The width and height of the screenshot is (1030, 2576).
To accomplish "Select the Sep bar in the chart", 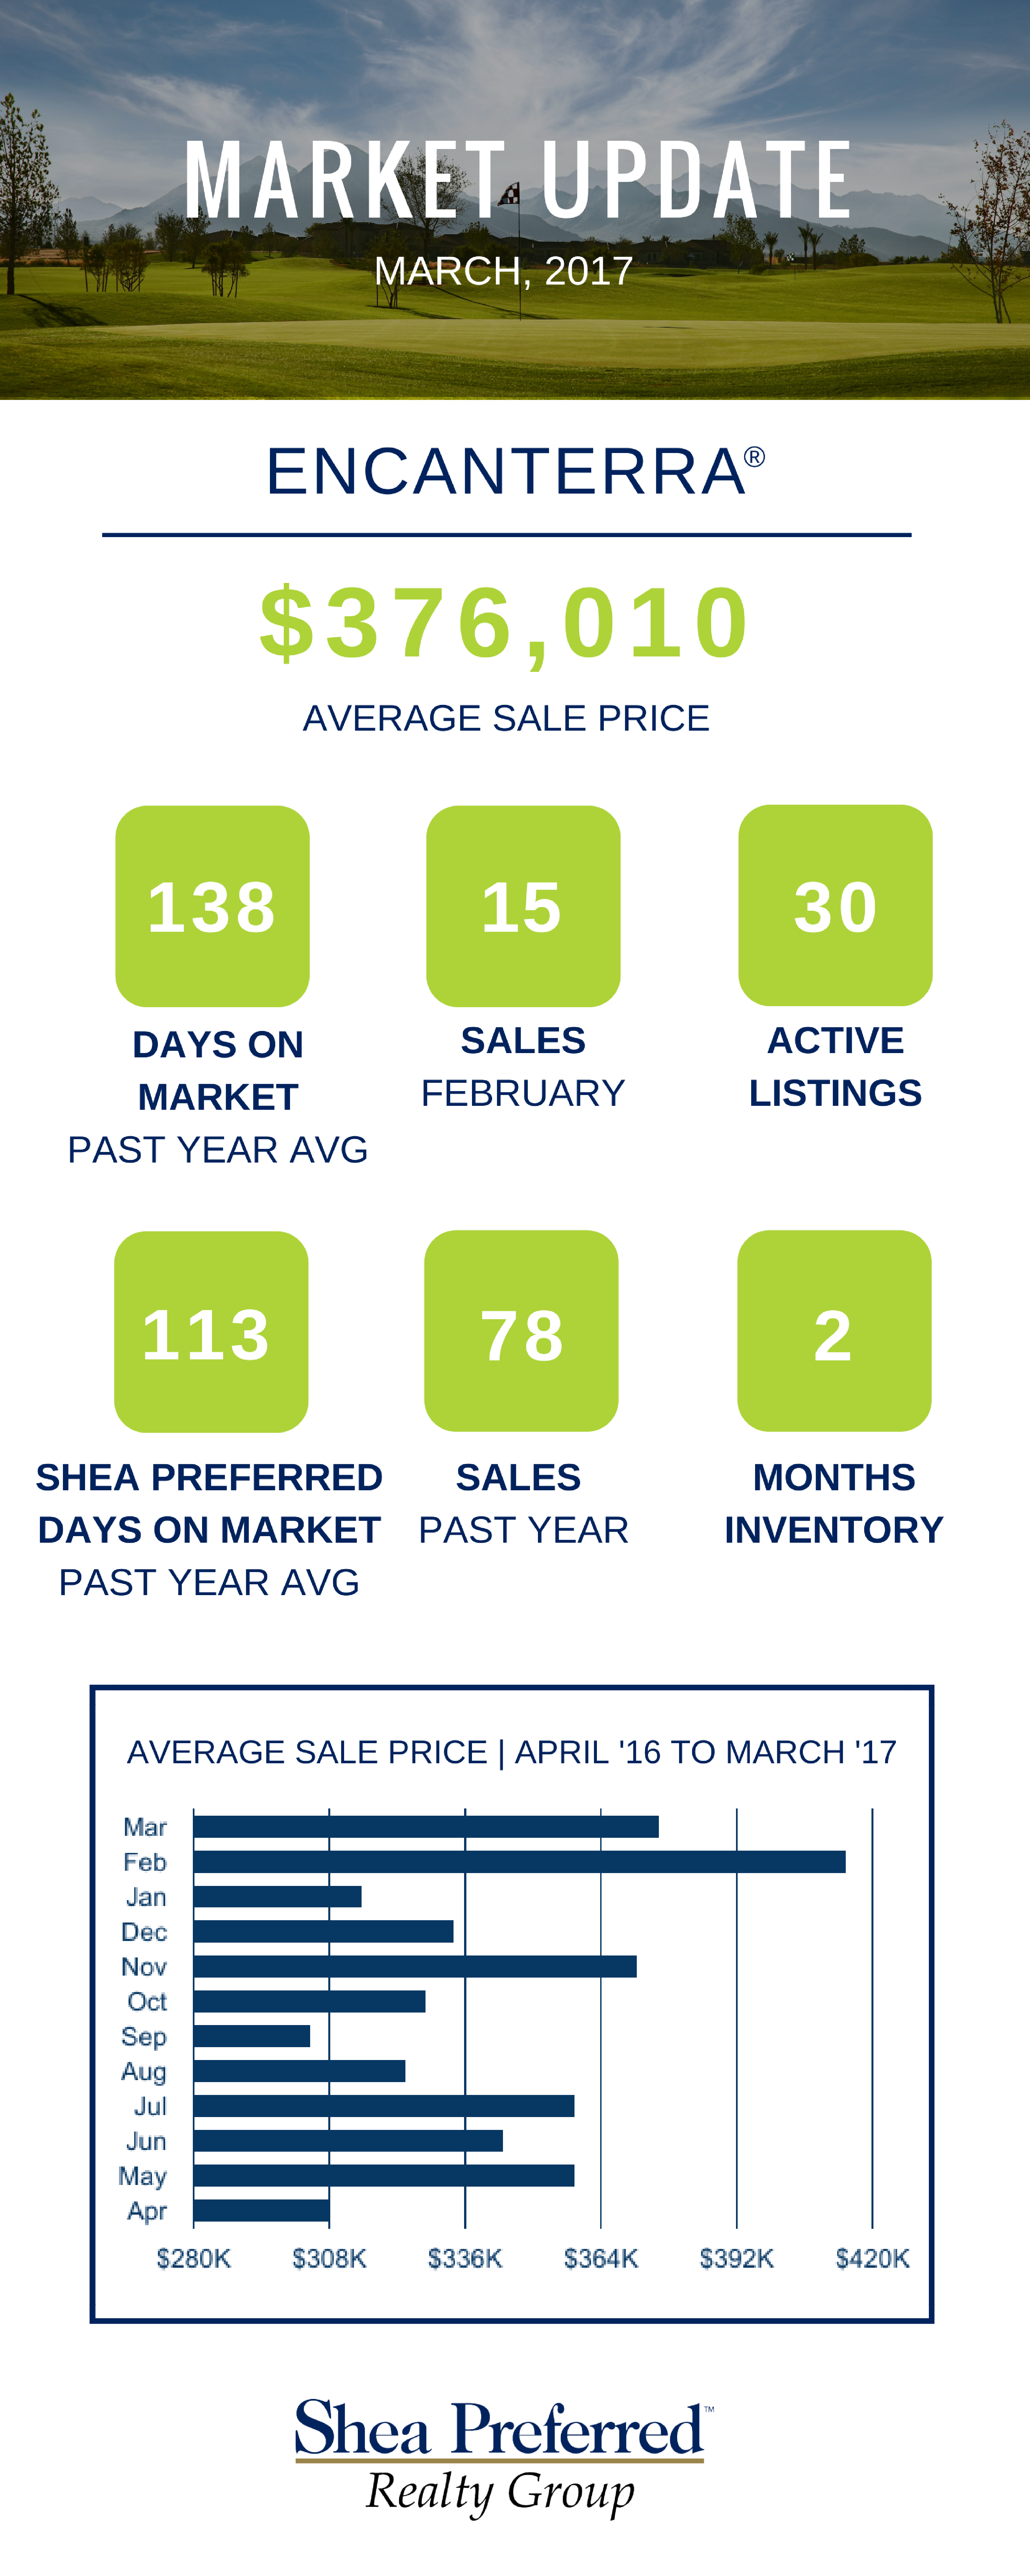I will point(252,2036).
